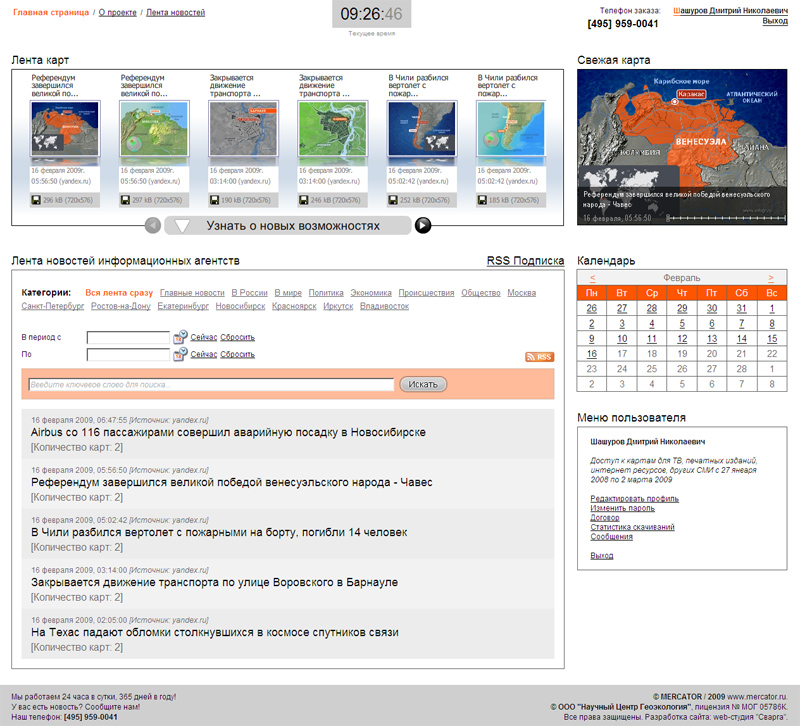Viewport: 800px width, 726px height.
Task: Click the orange RSS feed badge
Action: (x=539, y=357)
